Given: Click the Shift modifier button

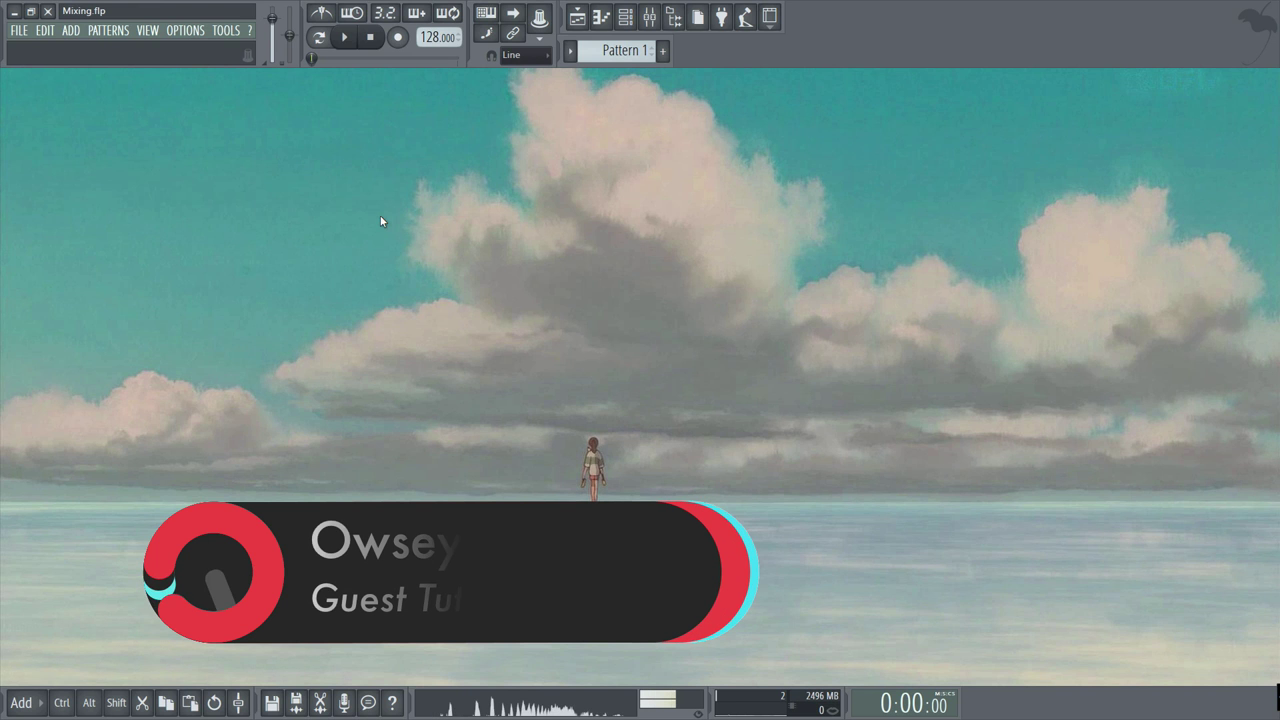Looking at the screenshot, I should 116,703.
